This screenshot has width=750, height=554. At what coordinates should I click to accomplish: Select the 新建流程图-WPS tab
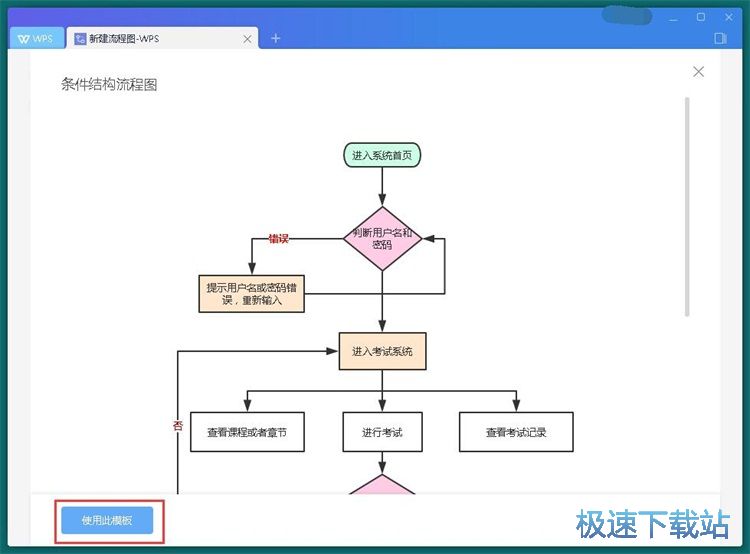tap(163, 39)
